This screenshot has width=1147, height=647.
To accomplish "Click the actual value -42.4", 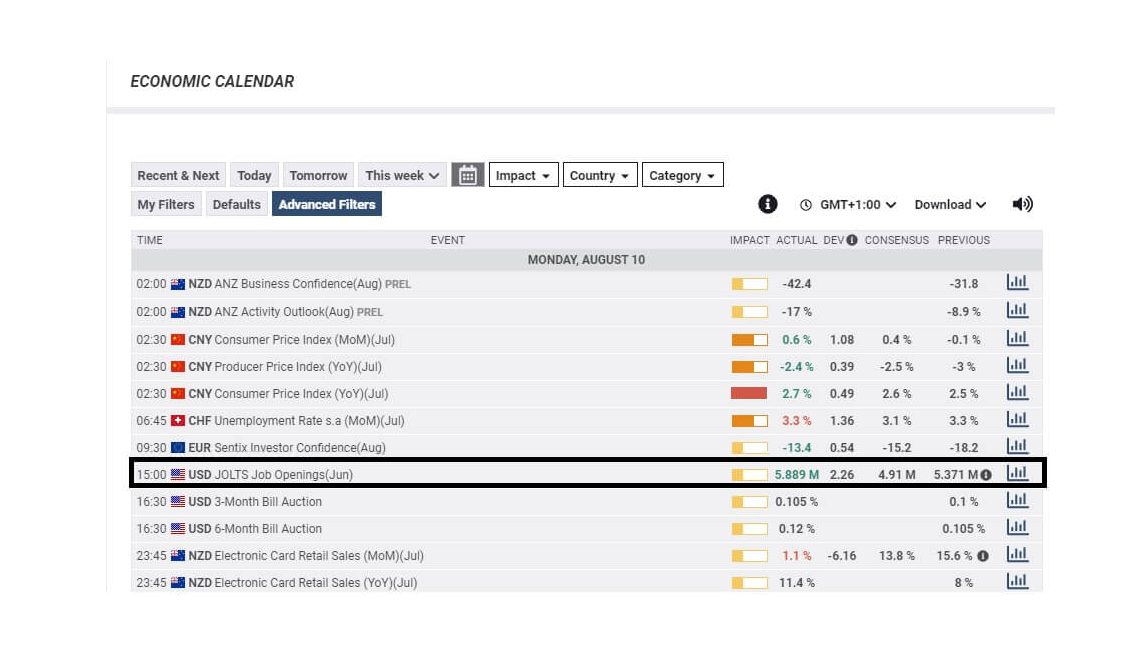I will pos(797,284).
